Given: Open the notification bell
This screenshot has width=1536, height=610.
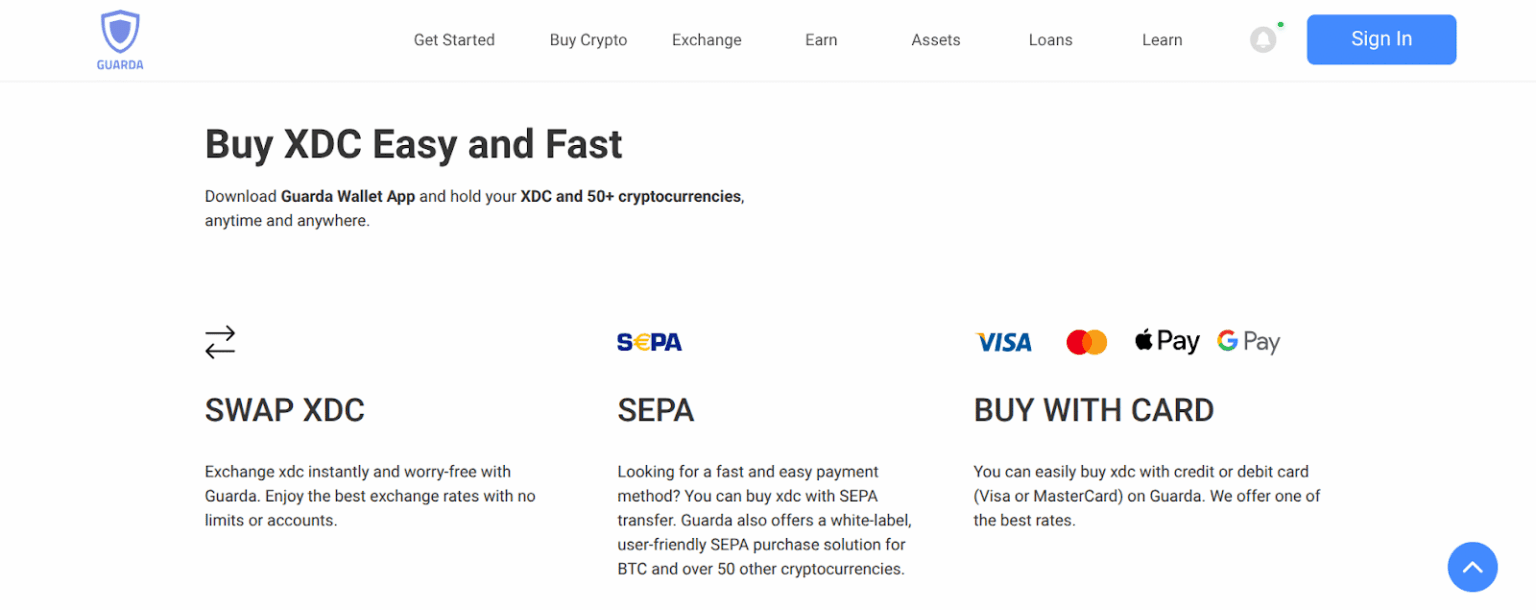Looking at the screenshot, I should click(x=1262, y=39).
